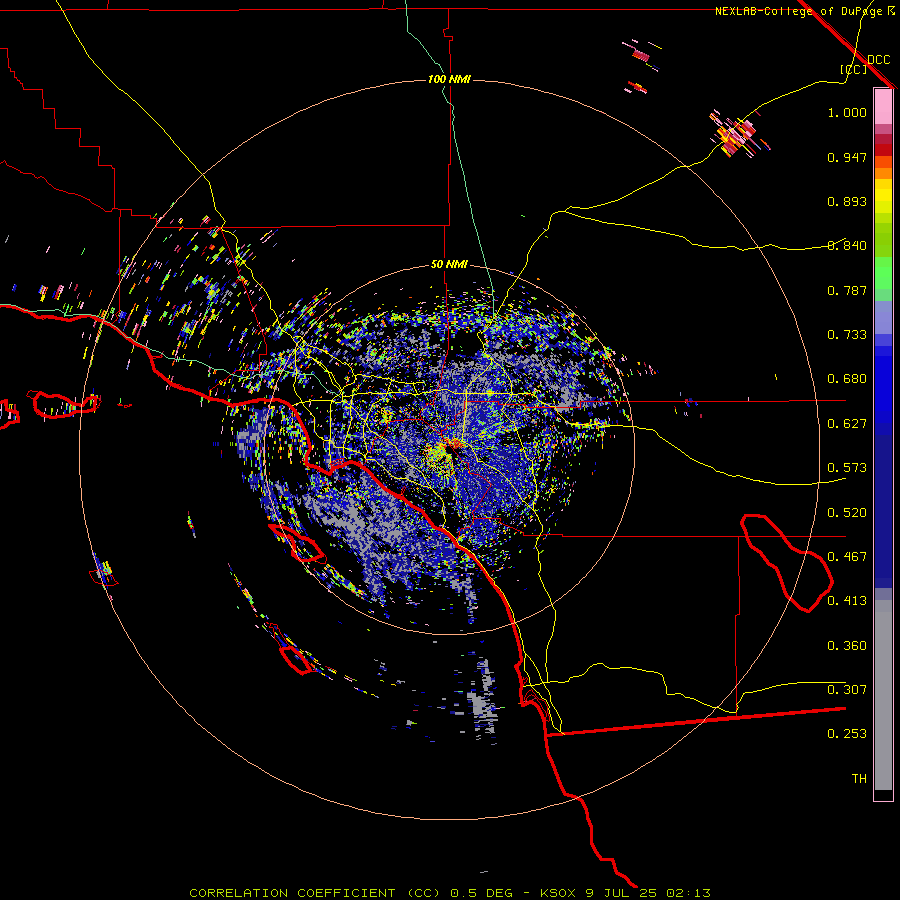Click the 0.733 scale value
The height and width of the screenshot is (900, 900).
(847, 335)
